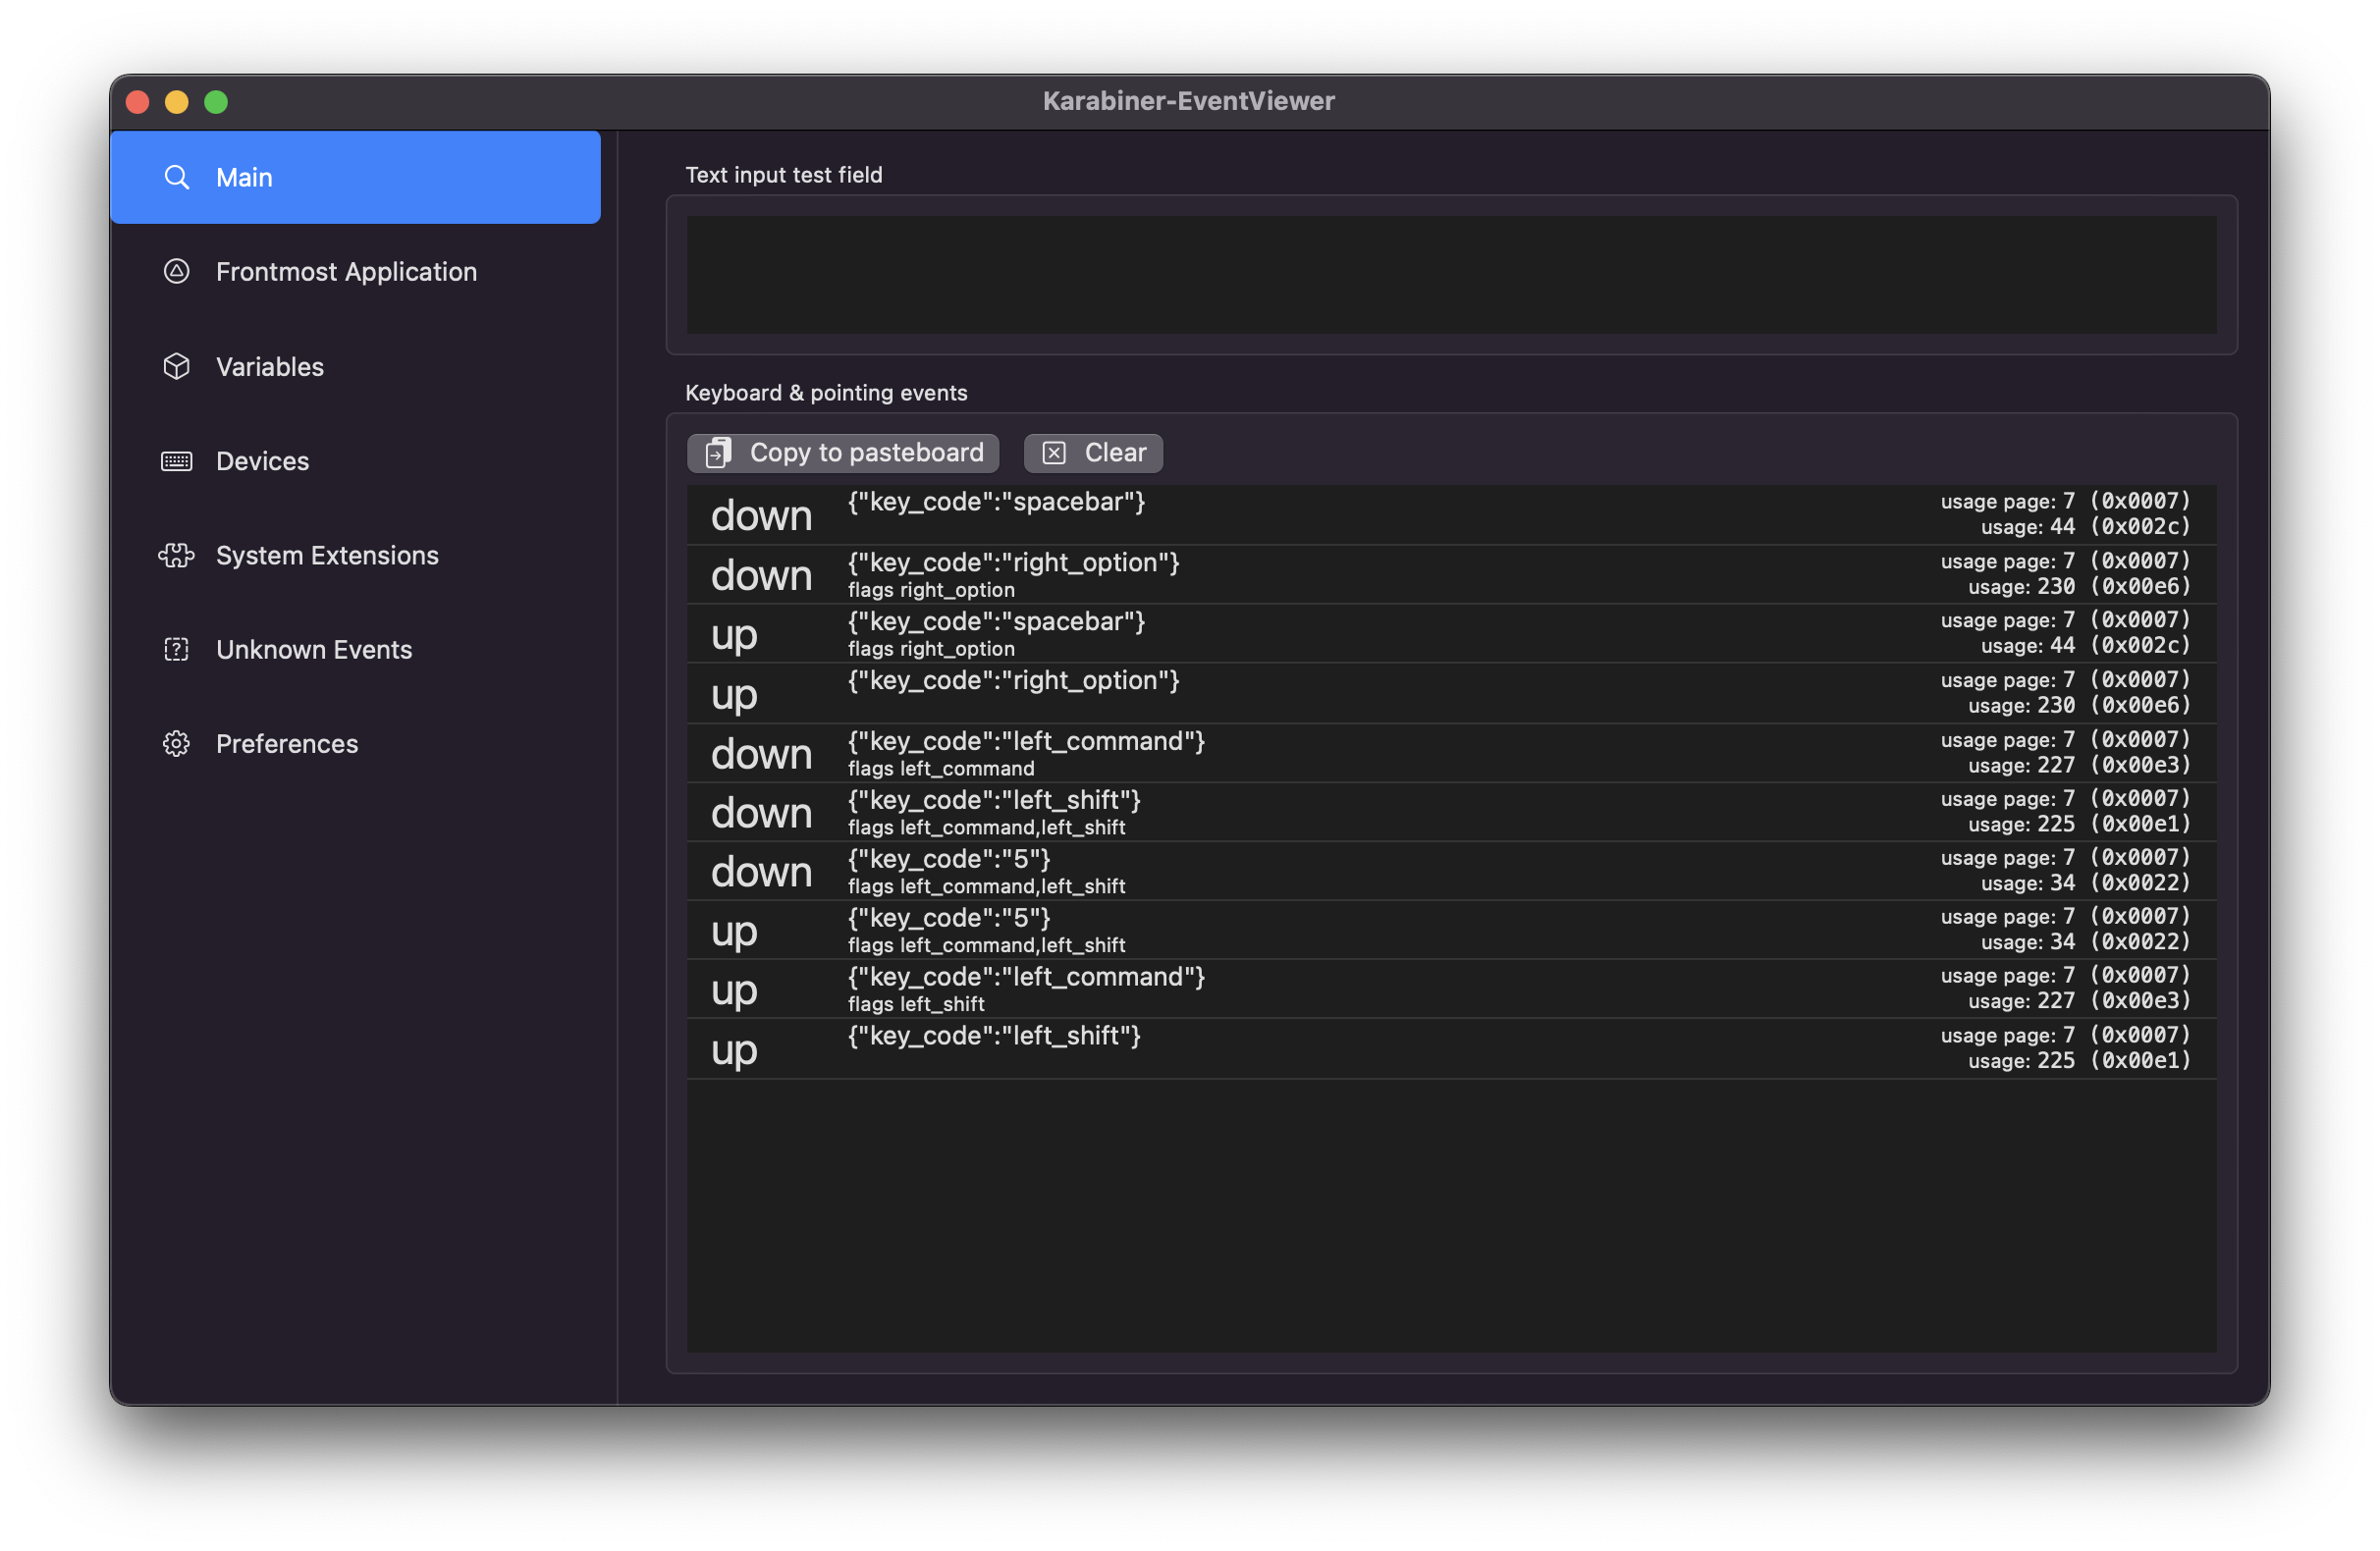Click the Frontmost Application triangle icon
Viewport: 2380px width, 1551px height.
(177, 271)
